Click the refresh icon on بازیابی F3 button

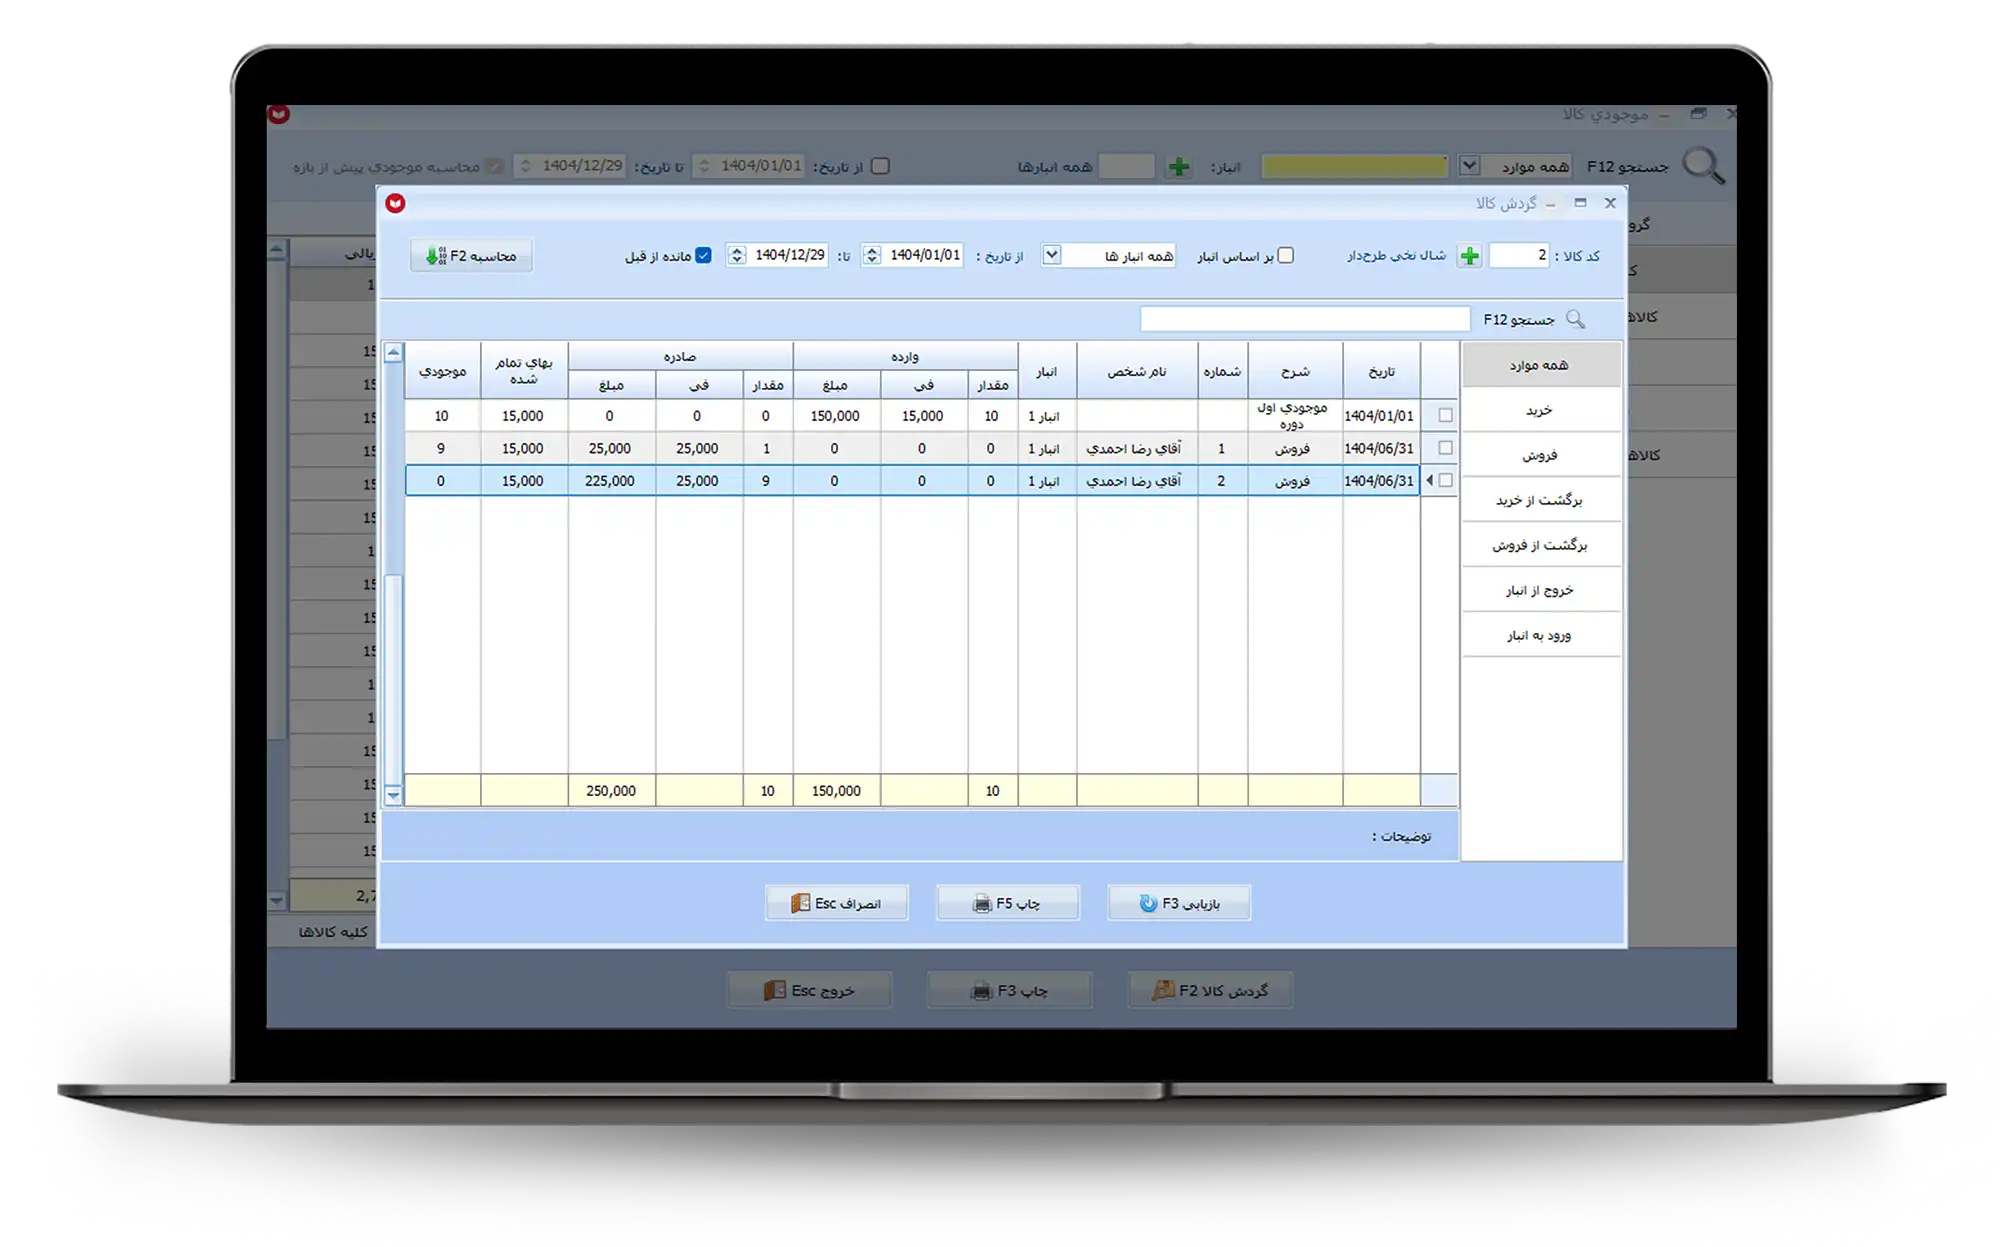pos(1148,904)
